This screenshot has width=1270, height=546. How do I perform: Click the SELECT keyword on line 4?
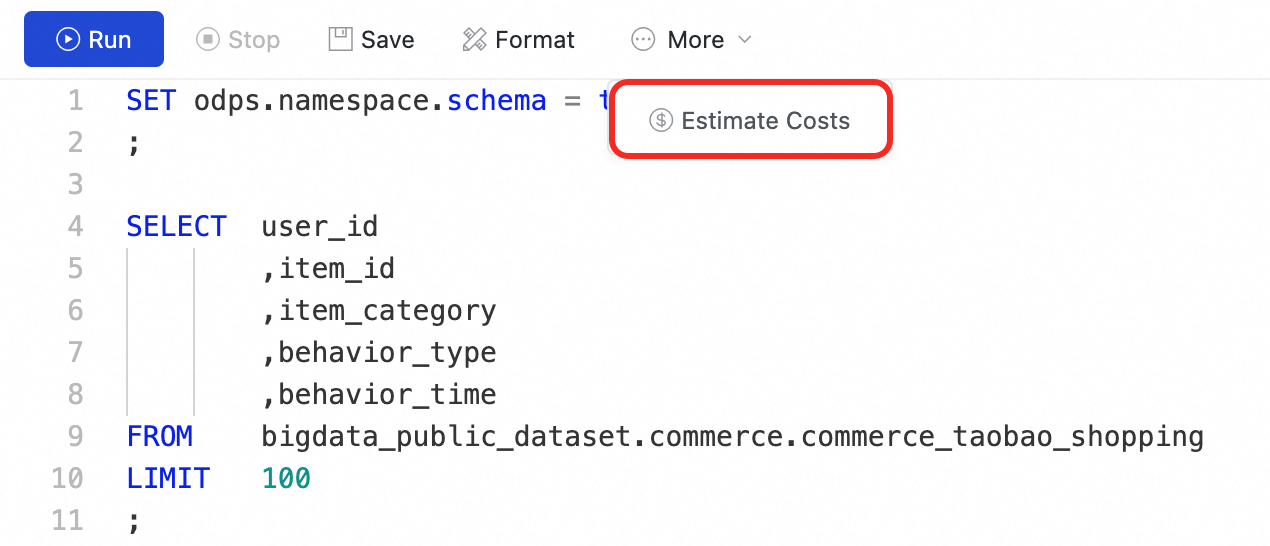coord(176,227)
